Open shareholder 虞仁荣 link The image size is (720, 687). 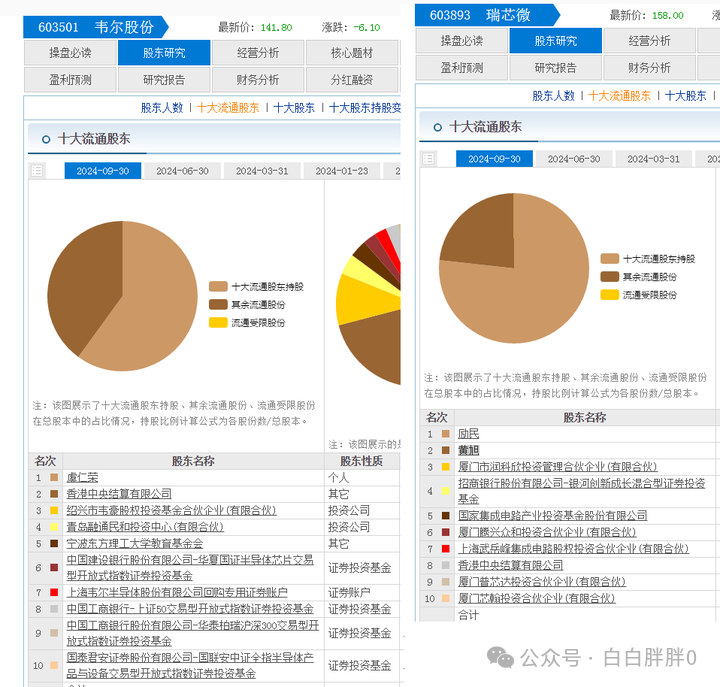(x=82, y=478)
